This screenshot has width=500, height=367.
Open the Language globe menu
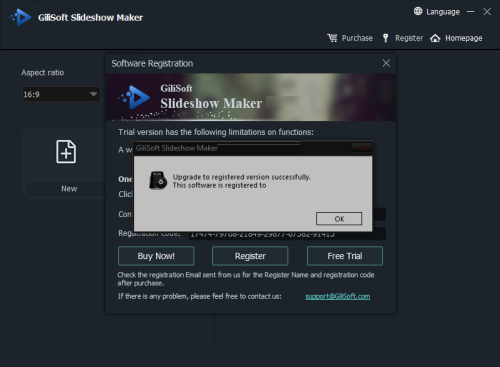(x=418, y=11)
